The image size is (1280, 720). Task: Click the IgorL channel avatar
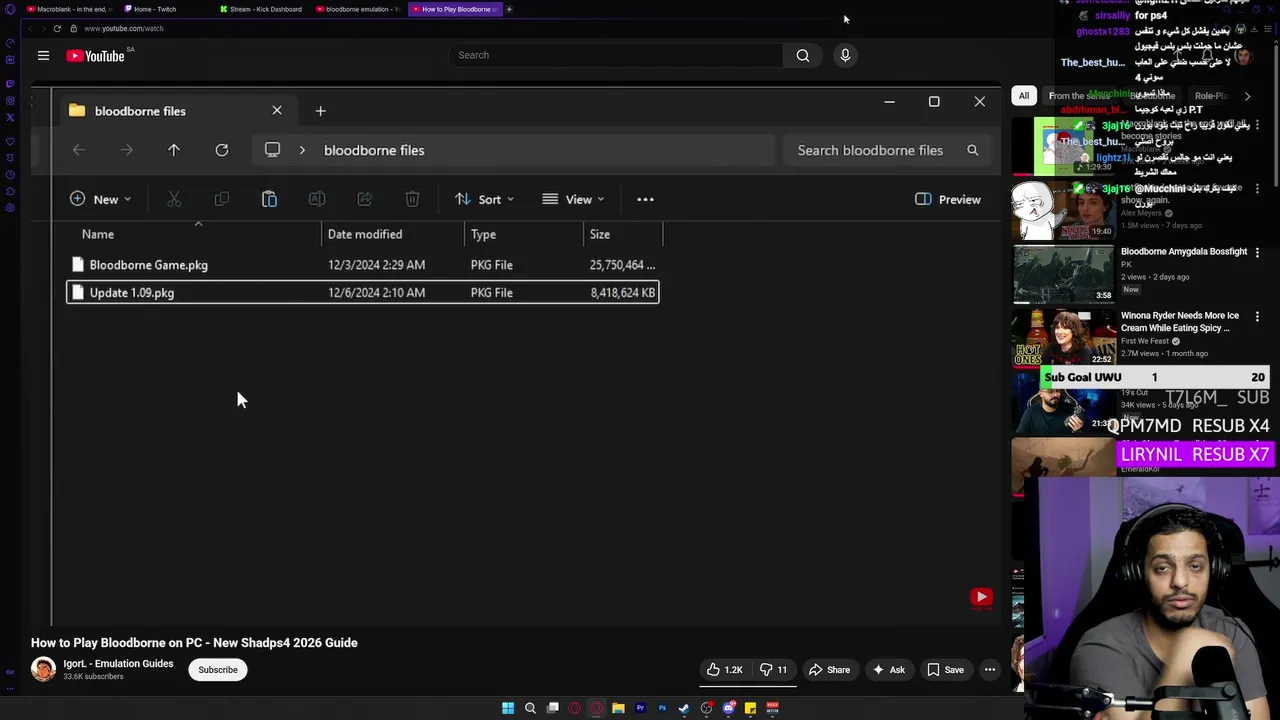tap(43, 669)
